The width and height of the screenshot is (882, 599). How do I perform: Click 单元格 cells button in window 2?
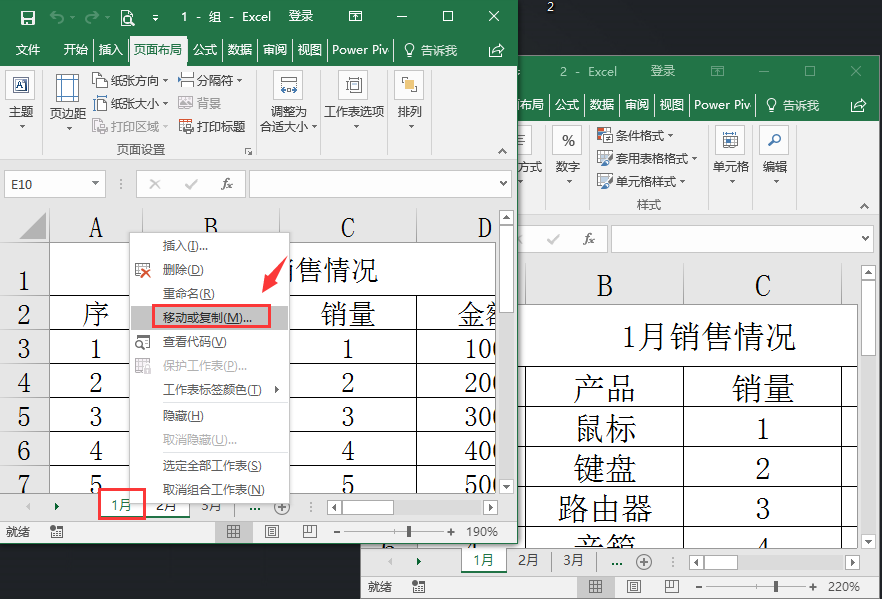(x=731, y=156)
